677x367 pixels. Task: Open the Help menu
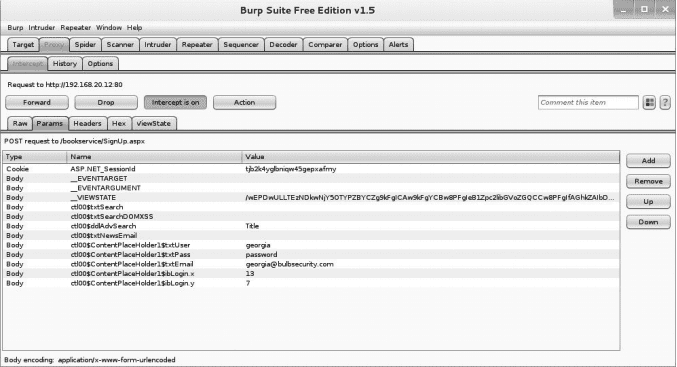tap(134, 28)
